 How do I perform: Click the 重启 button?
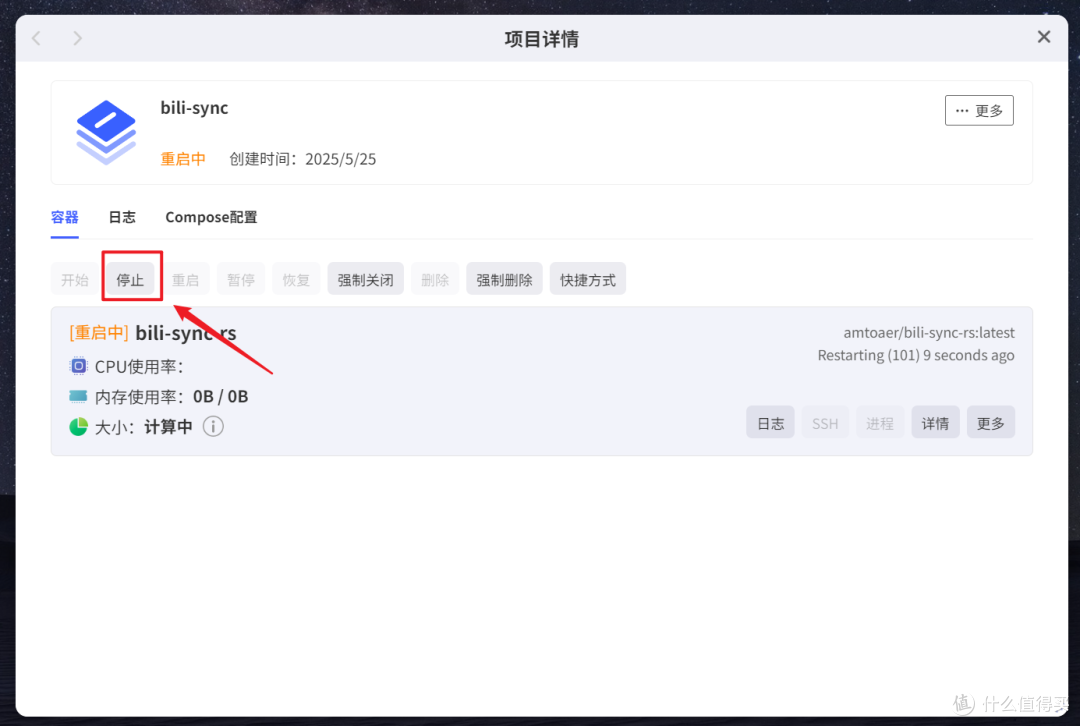click(185, 279)
